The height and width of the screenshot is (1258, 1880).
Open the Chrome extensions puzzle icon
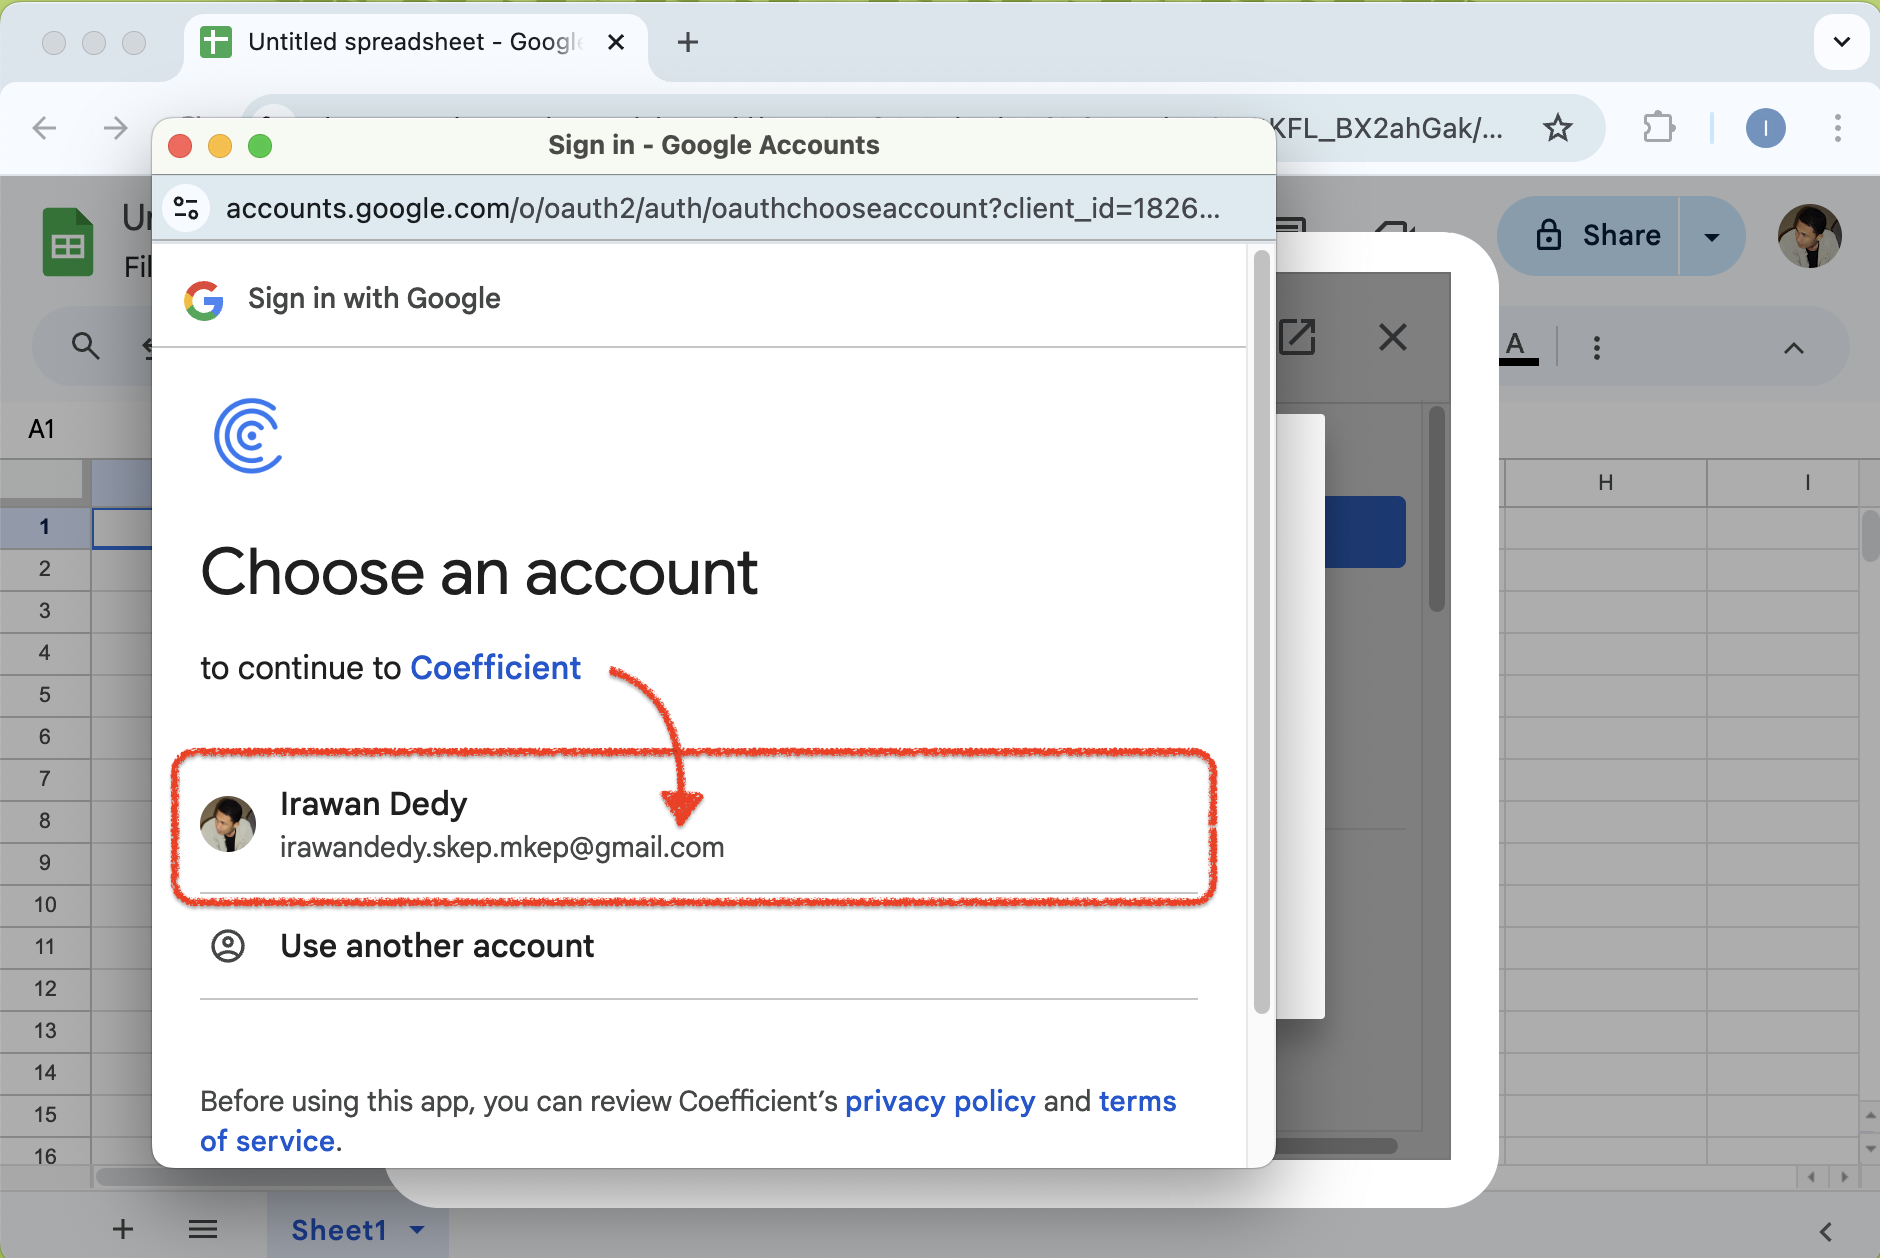(x=1659, y=128)
